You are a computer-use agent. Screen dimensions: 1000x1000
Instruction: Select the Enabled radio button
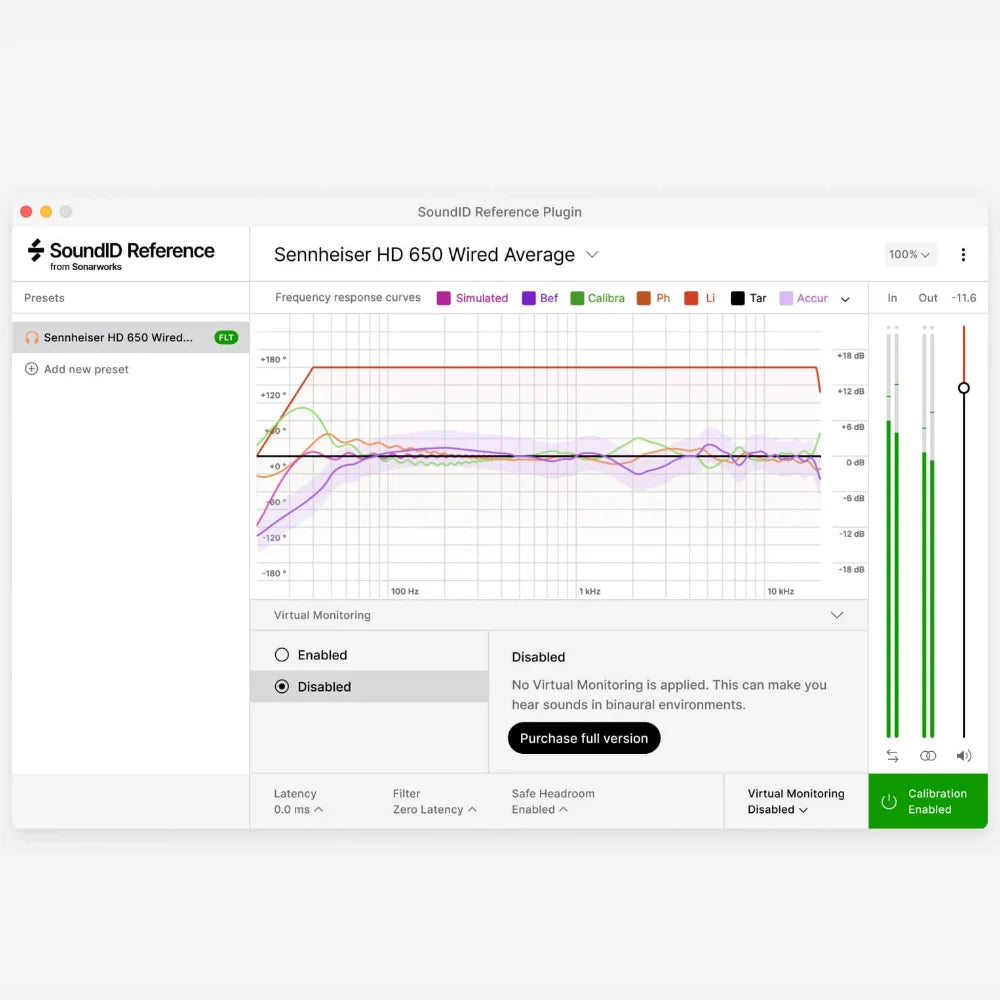point(283,654)
